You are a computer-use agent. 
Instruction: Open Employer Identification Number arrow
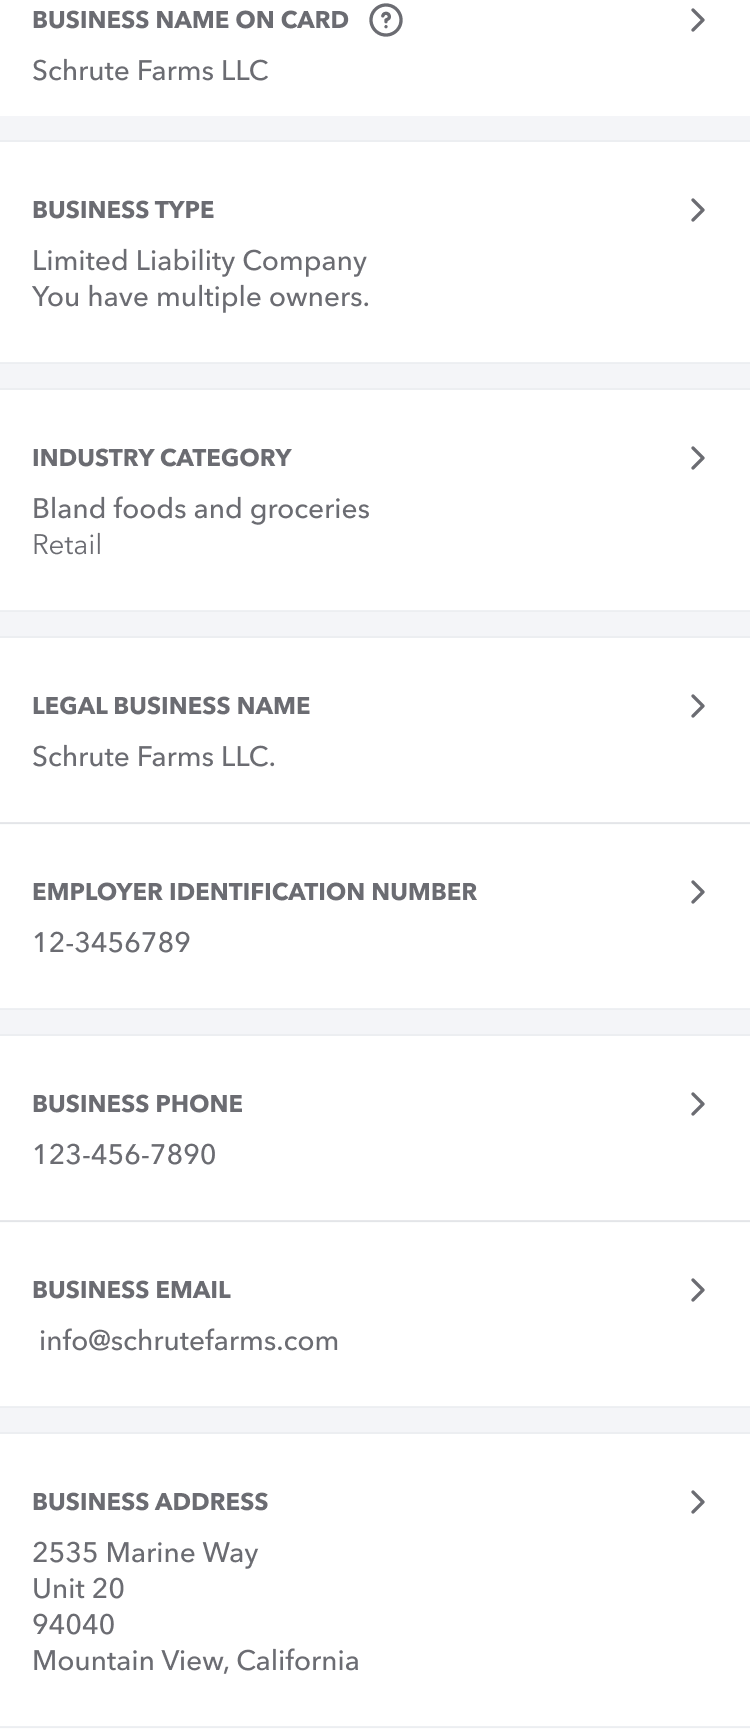point(698,892)
